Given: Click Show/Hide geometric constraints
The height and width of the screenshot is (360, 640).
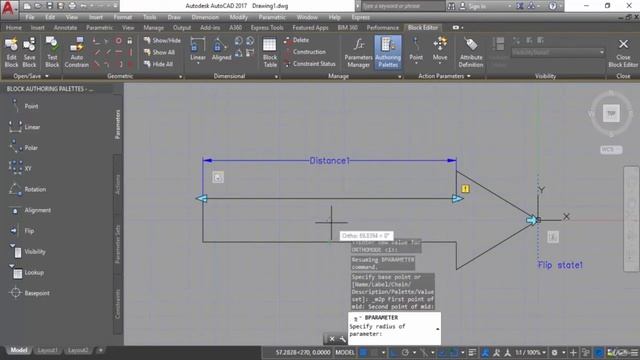Looking at the screenshot, I should point(162,40).
